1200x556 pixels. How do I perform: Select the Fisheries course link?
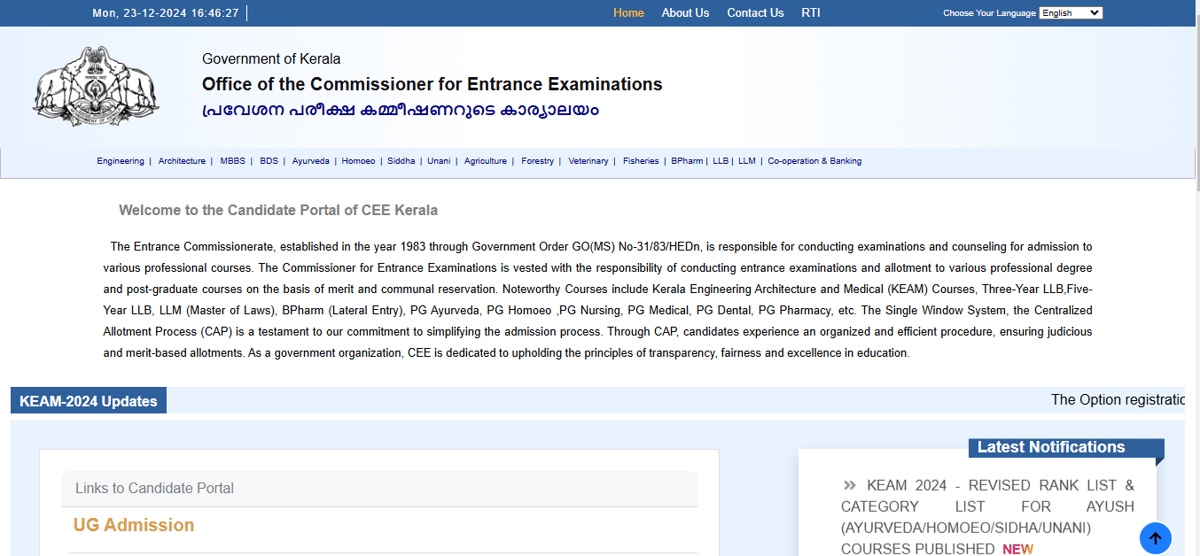tap(641, 161)
